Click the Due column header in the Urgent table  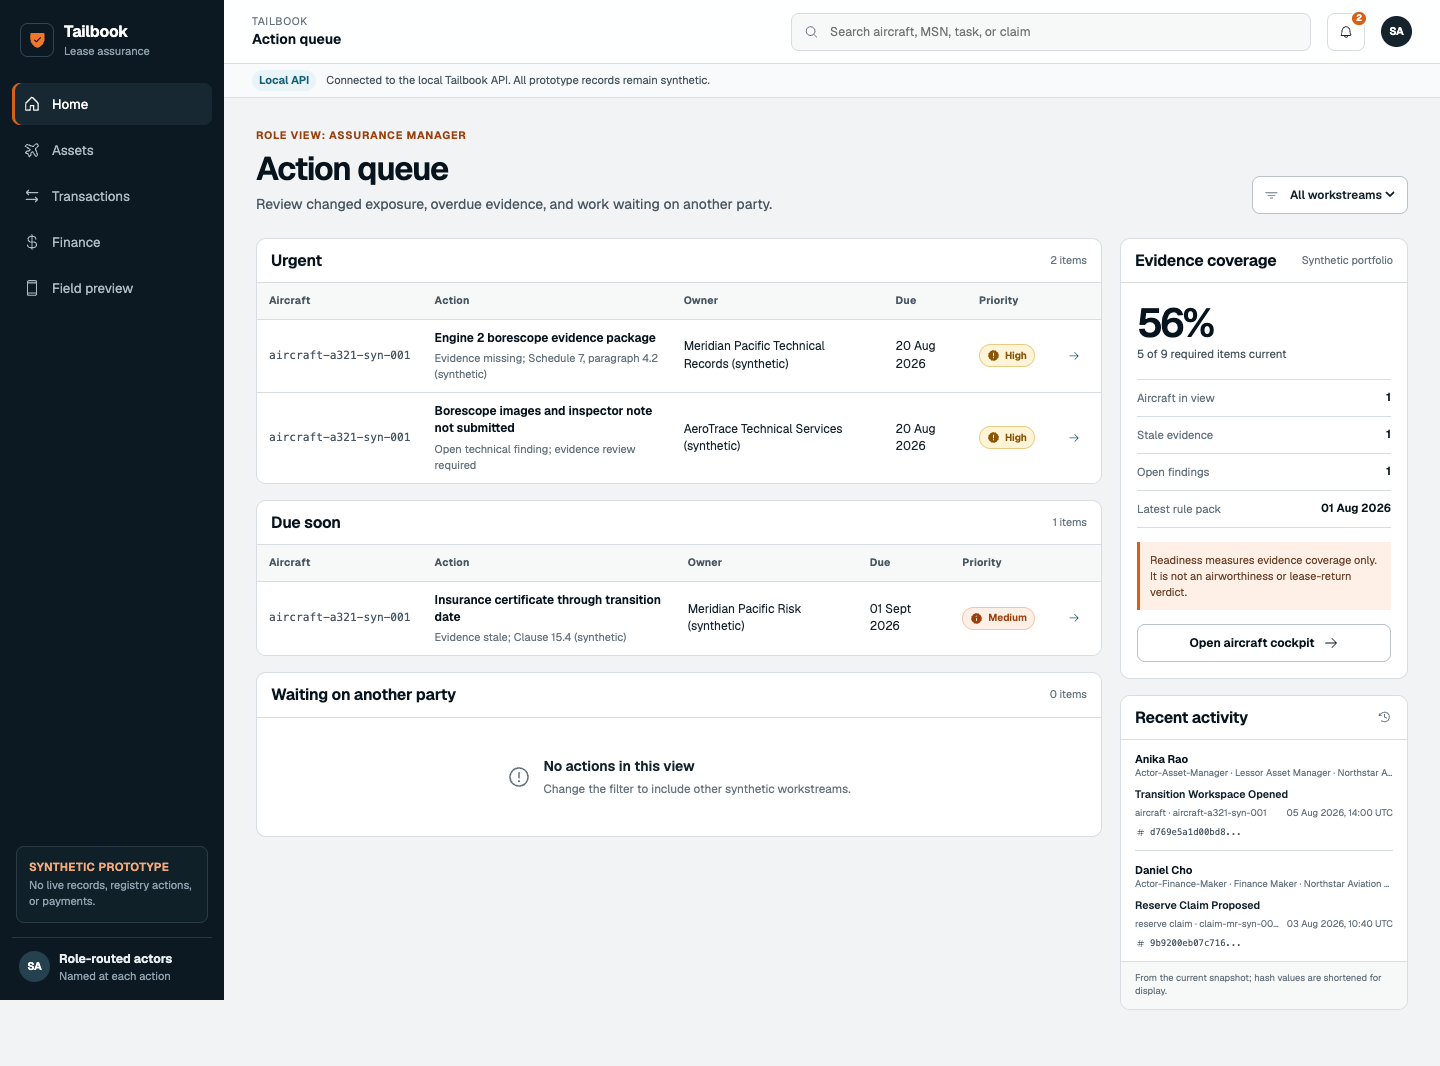click(x=906, y=300)
